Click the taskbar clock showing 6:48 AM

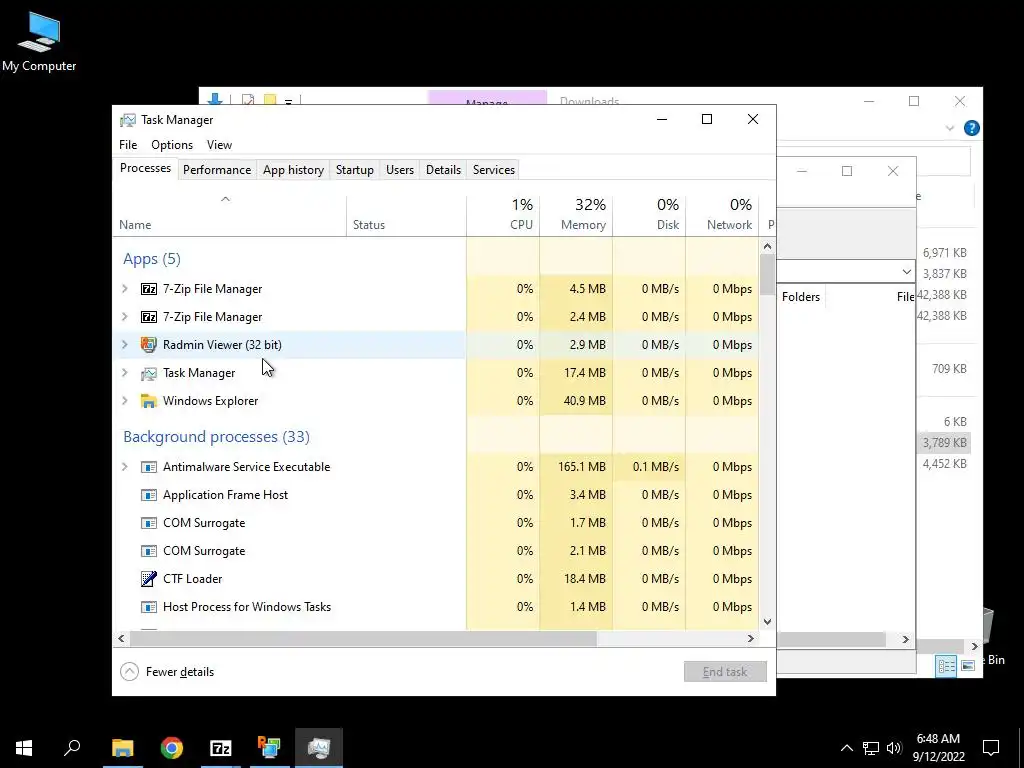(x=938, y=748)
